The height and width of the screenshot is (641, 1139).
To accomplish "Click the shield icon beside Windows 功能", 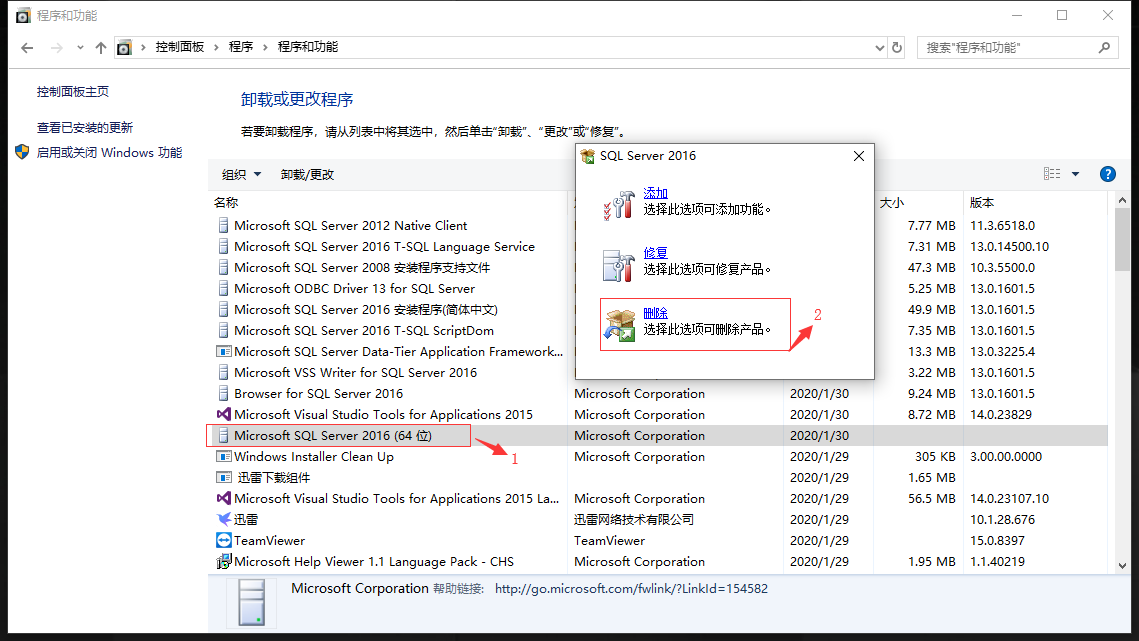I will pyautogui.click(x=22, y=152).
